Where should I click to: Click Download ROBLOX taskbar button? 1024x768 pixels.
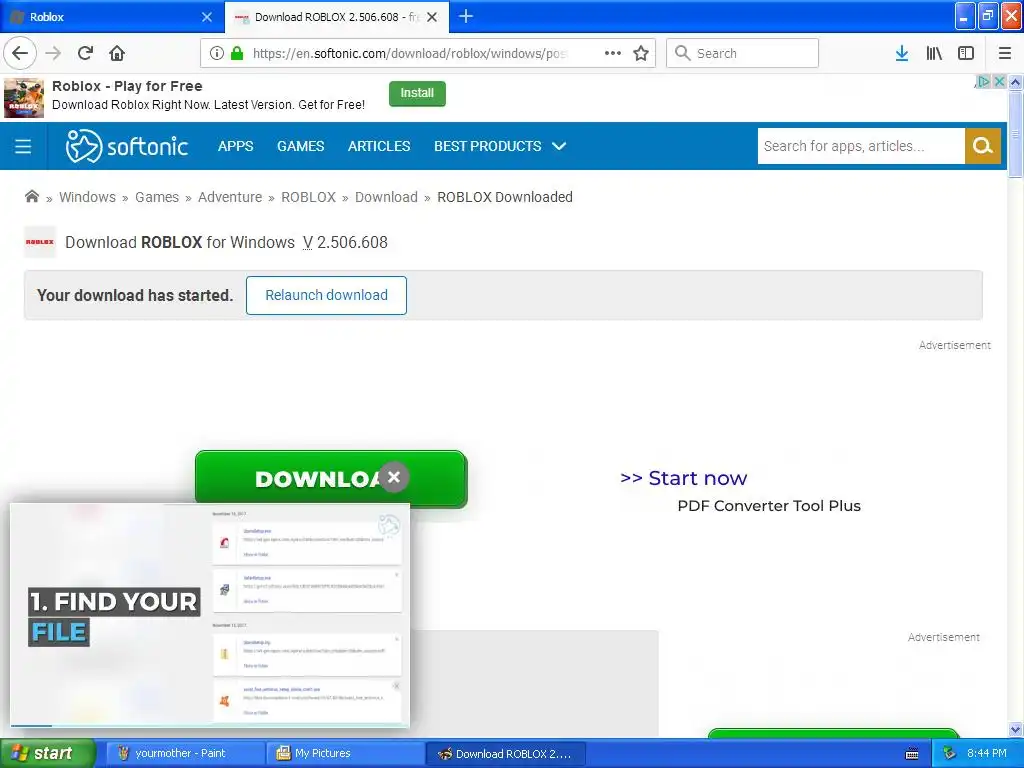click(x=505, y=754)
